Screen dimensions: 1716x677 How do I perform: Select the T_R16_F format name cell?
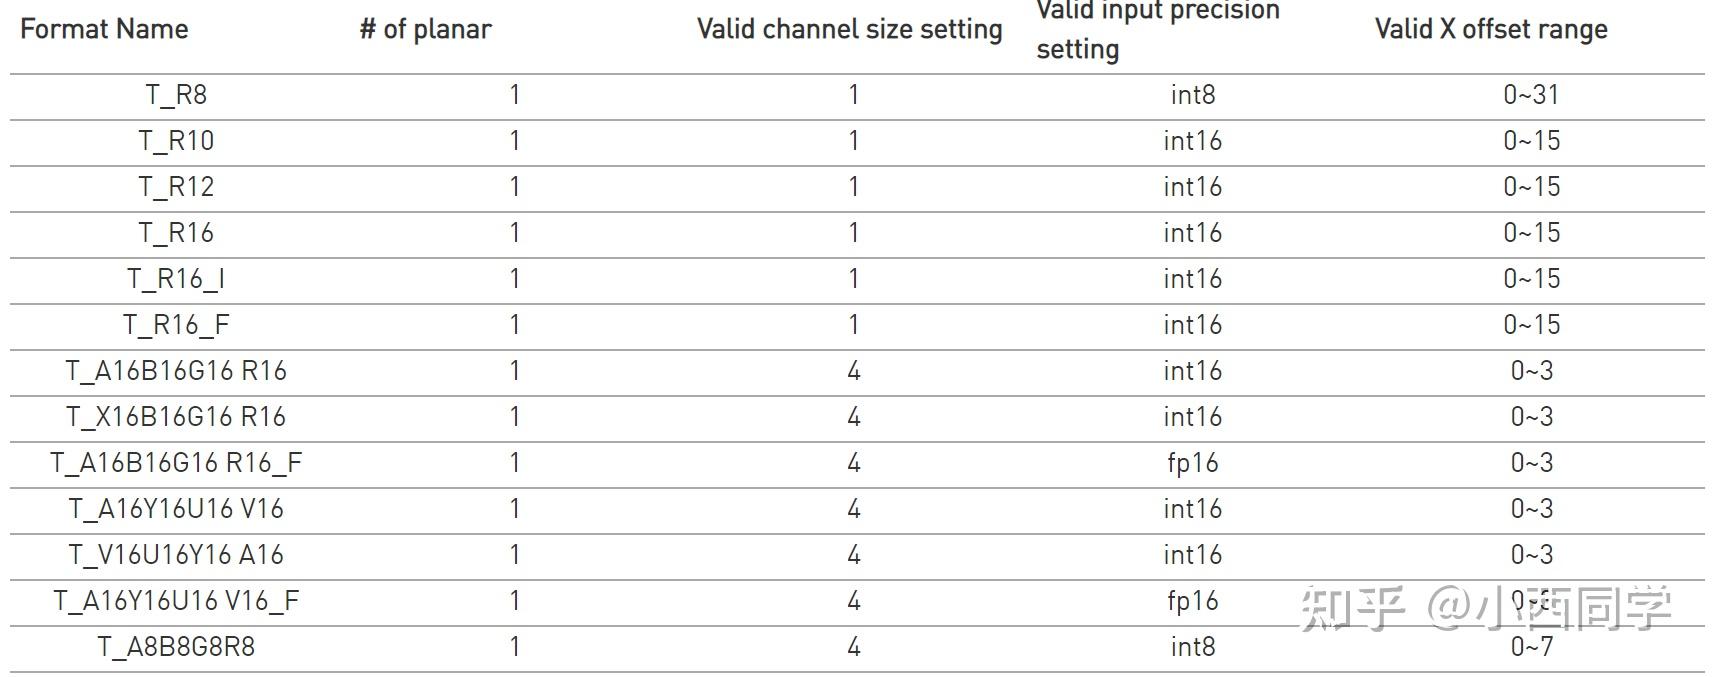tap(176, 325)
